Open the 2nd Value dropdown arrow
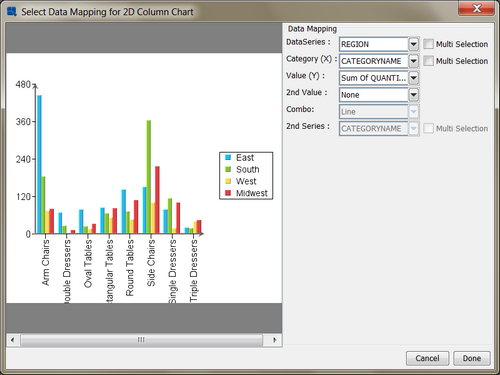500x375 pixels. 413,95
